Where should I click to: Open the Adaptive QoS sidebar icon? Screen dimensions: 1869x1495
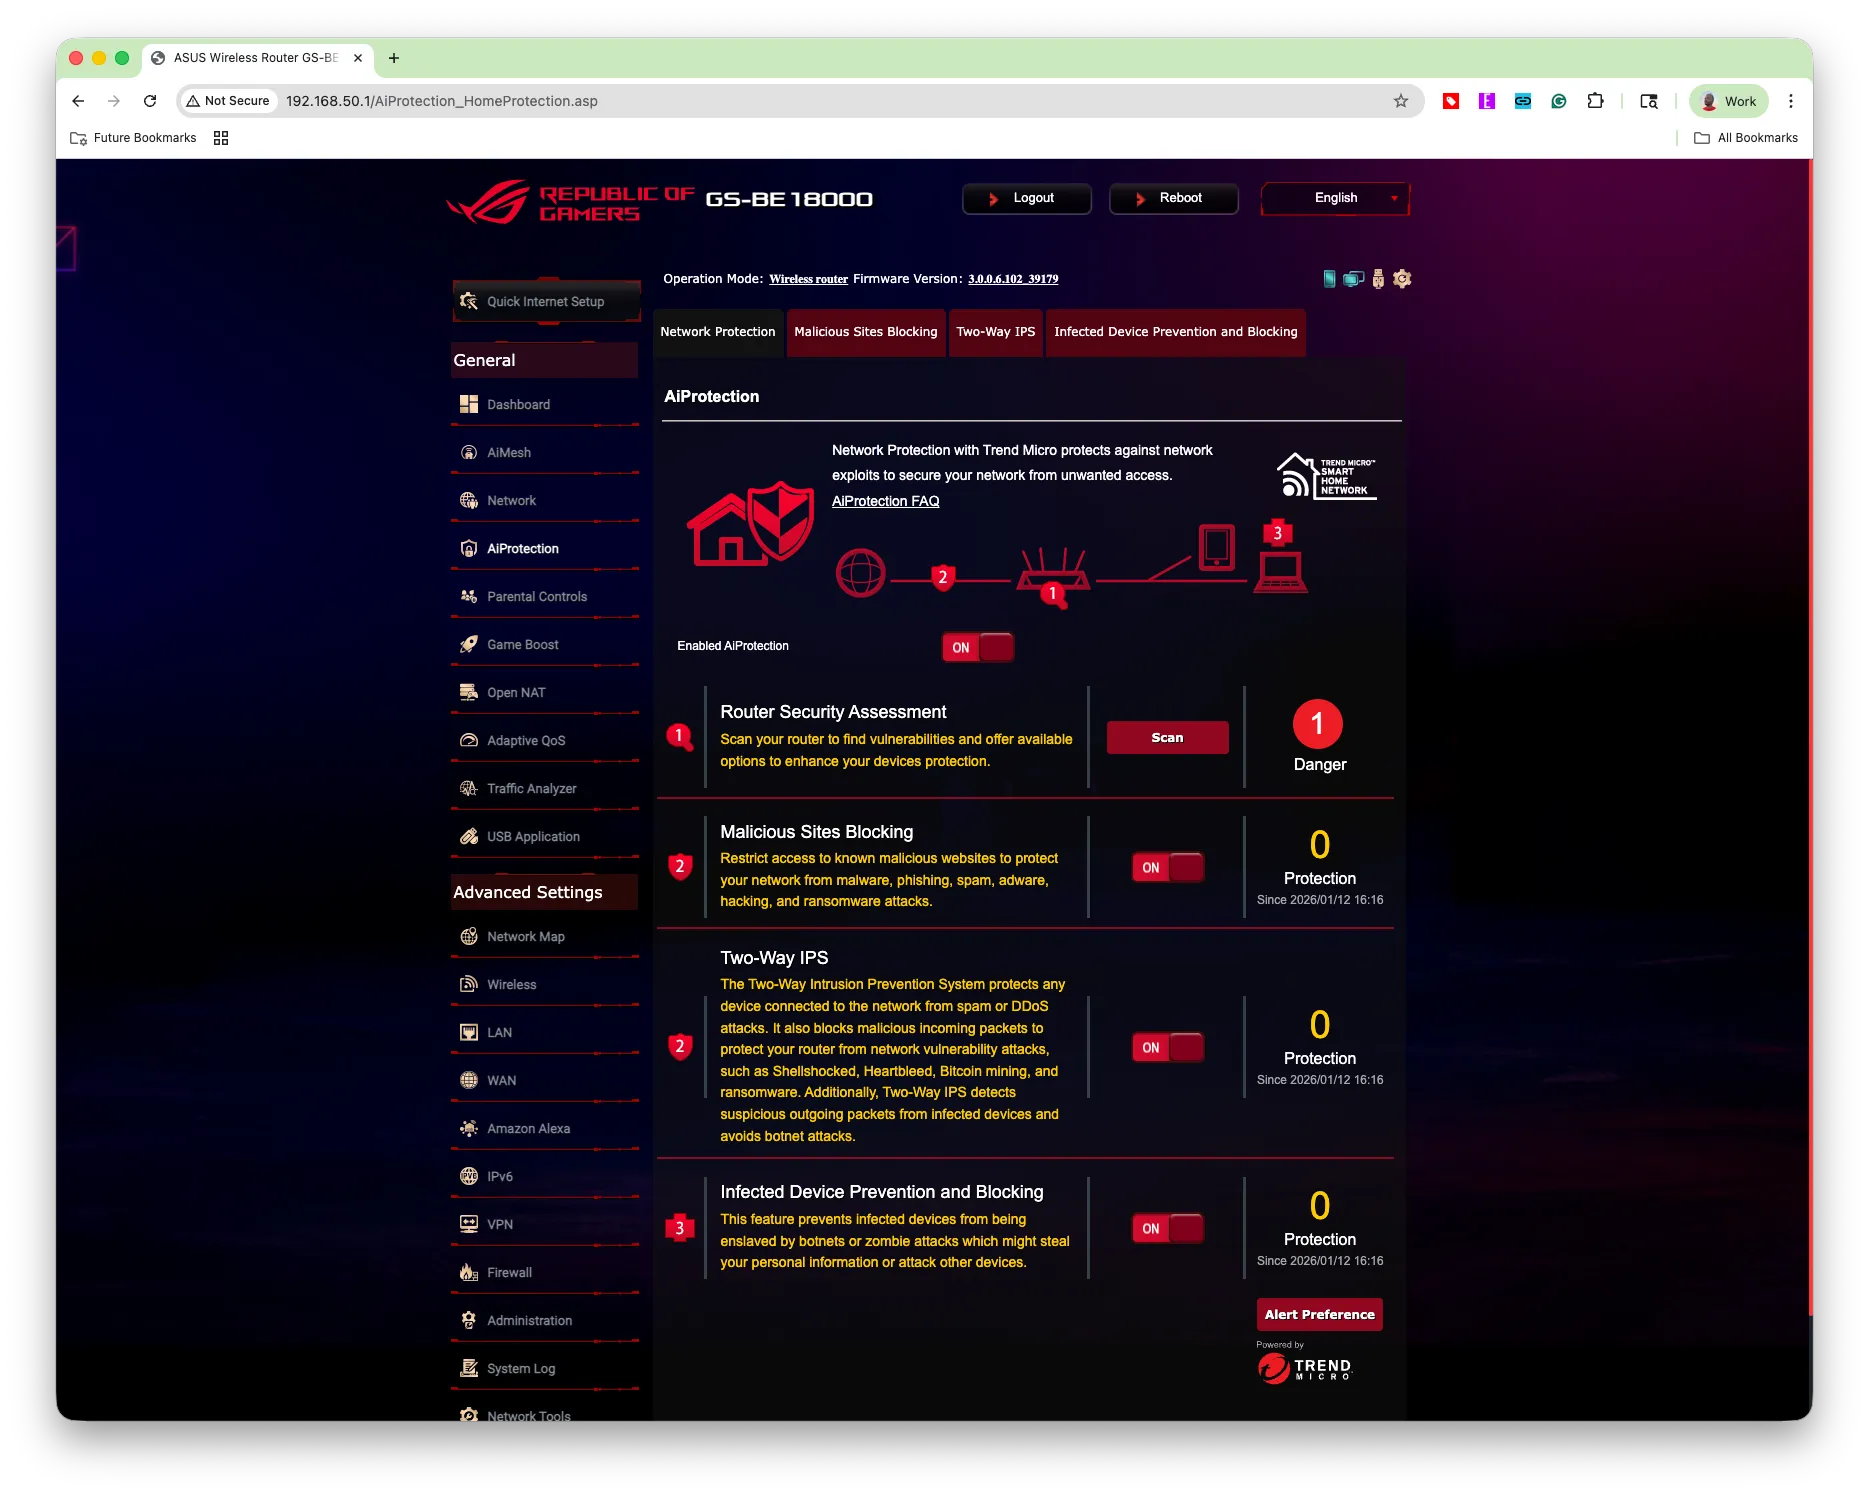coord(468,740)
